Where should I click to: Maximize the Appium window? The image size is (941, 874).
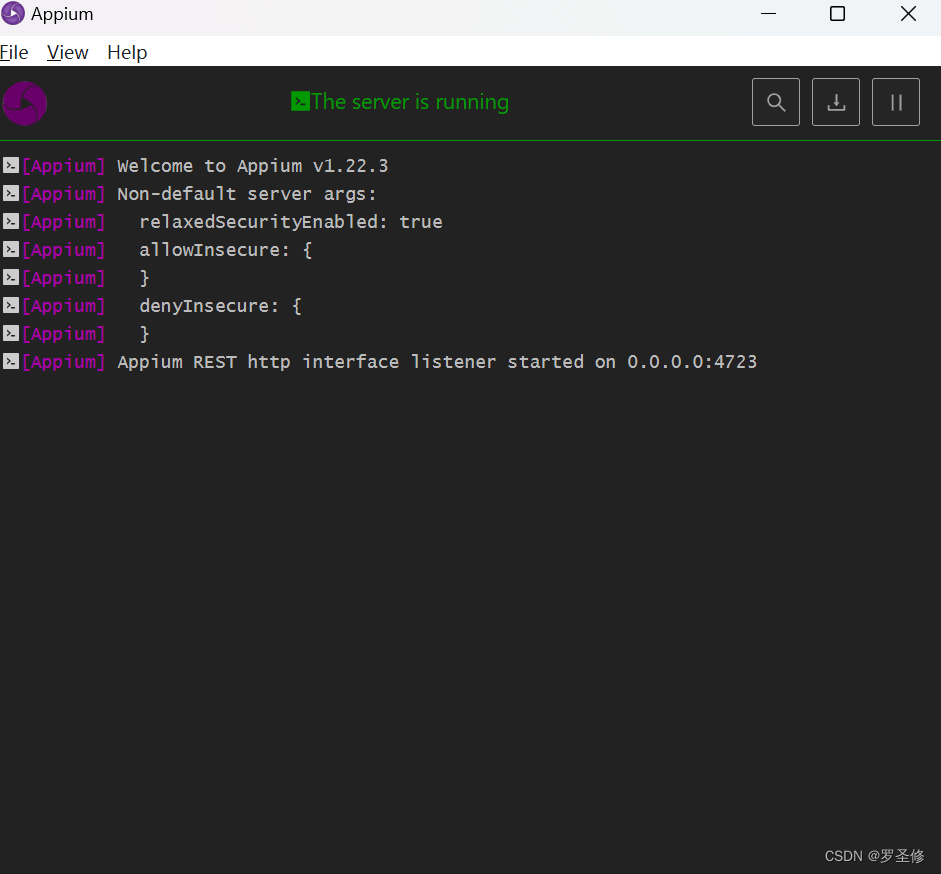tap(837, 13)
